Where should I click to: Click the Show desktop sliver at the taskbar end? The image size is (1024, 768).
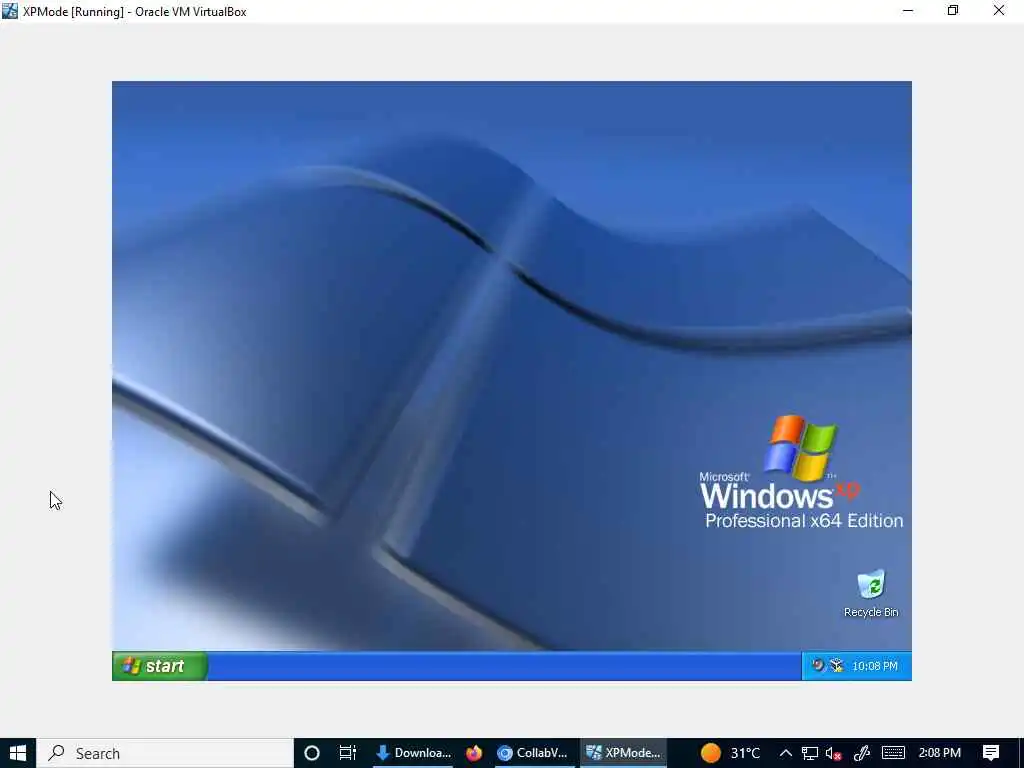[x=1021, y=753]
